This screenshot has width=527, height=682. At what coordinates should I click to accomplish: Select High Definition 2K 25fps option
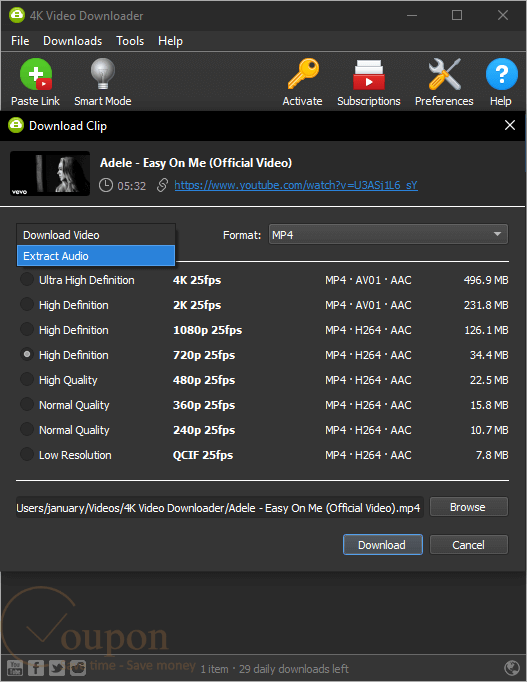tap(27, 304)
